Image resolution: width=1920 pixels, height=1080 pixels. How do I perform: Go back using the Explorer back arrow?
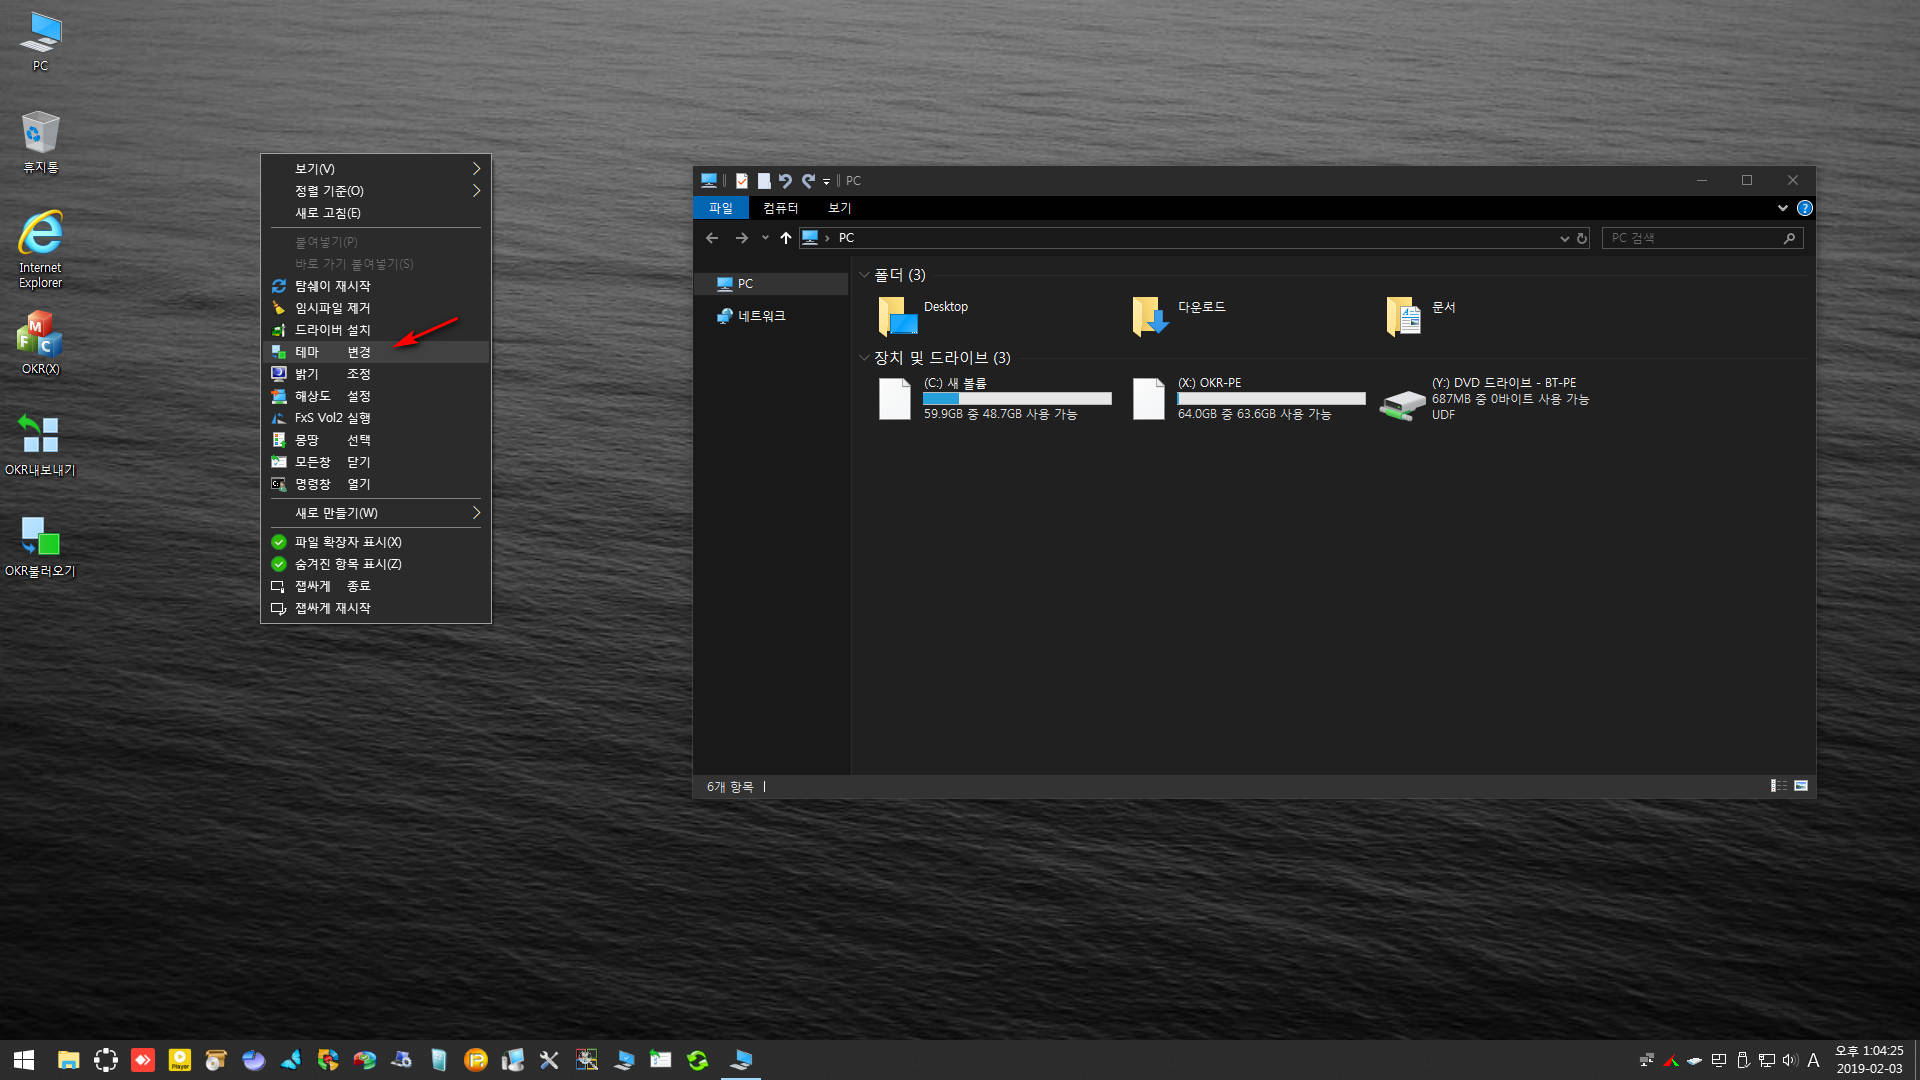pyautogui.click(x=712, y=238)
